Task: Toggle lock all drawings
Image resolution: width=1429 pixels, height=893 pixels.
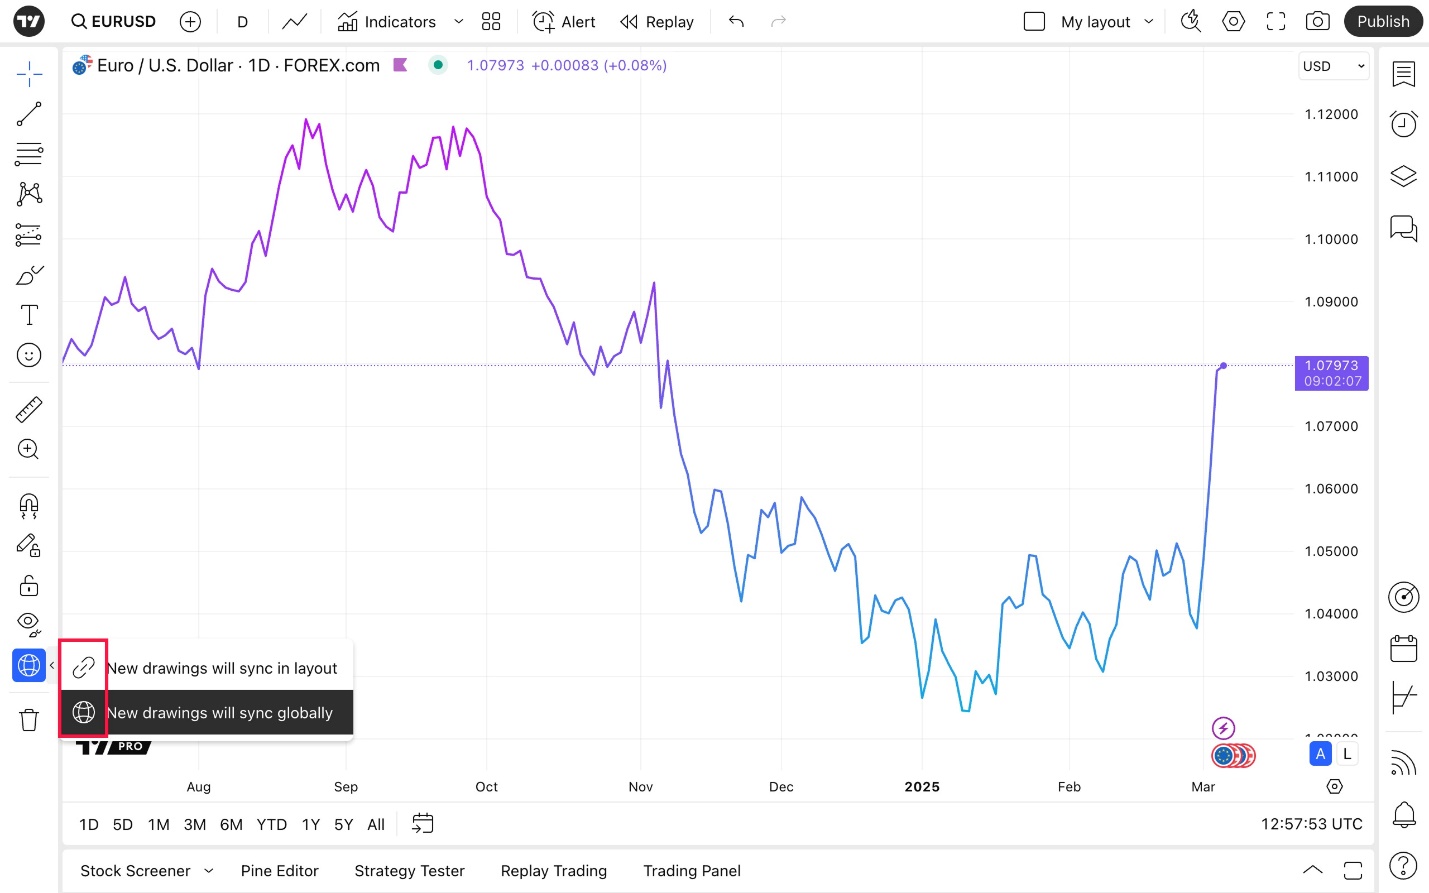Action: pyautogui.click(x=29, y=585)
